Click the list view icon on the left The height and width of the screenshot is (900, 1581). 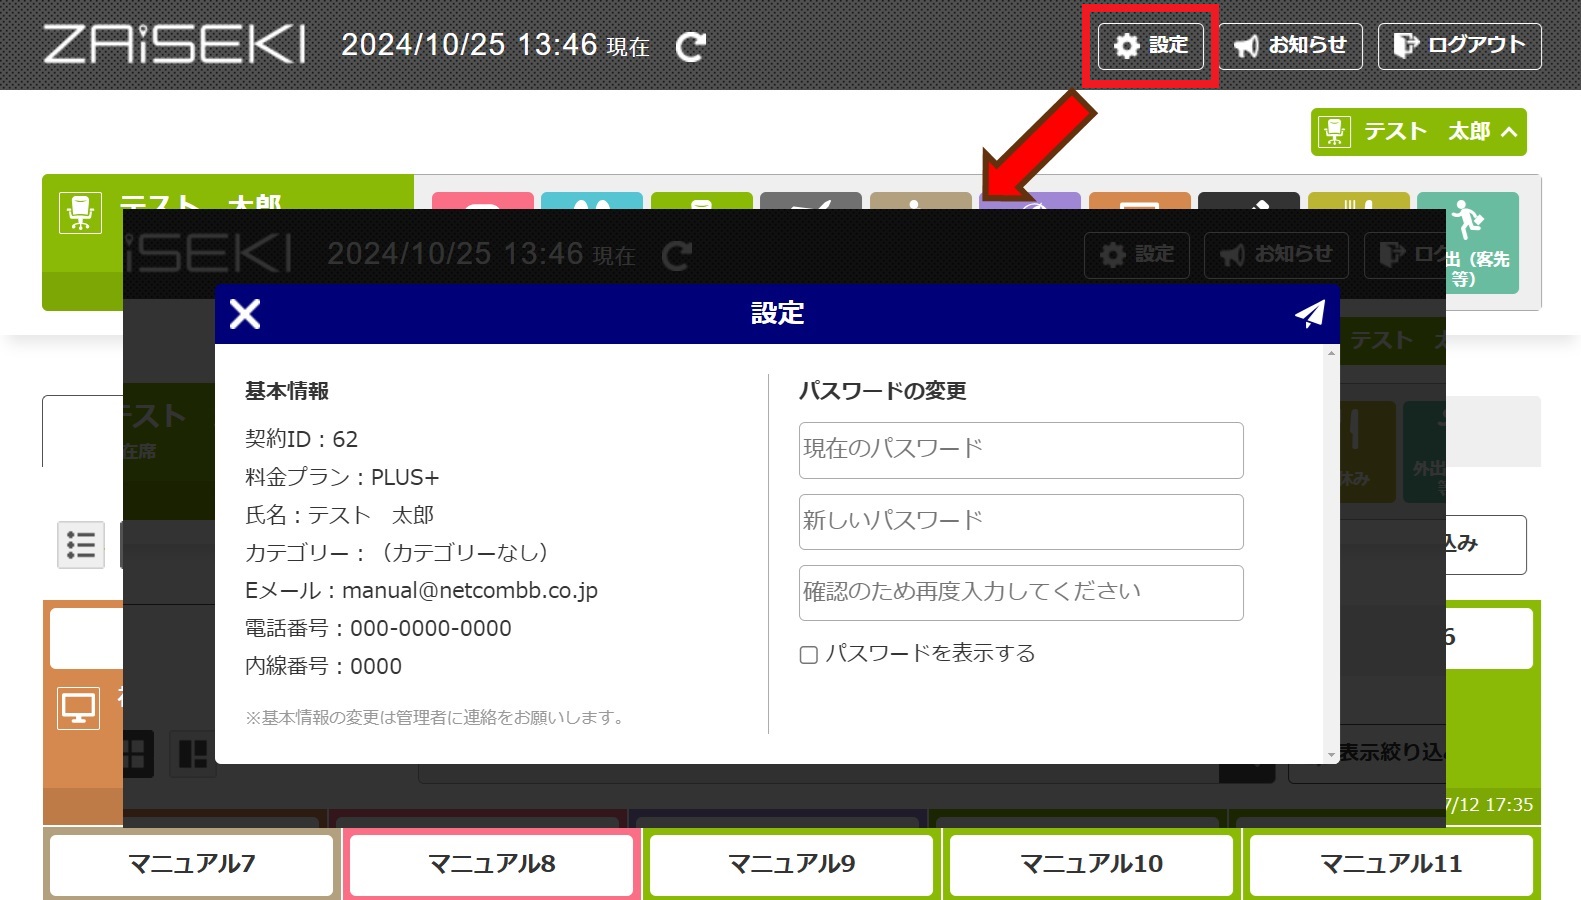tap(81, 545)
